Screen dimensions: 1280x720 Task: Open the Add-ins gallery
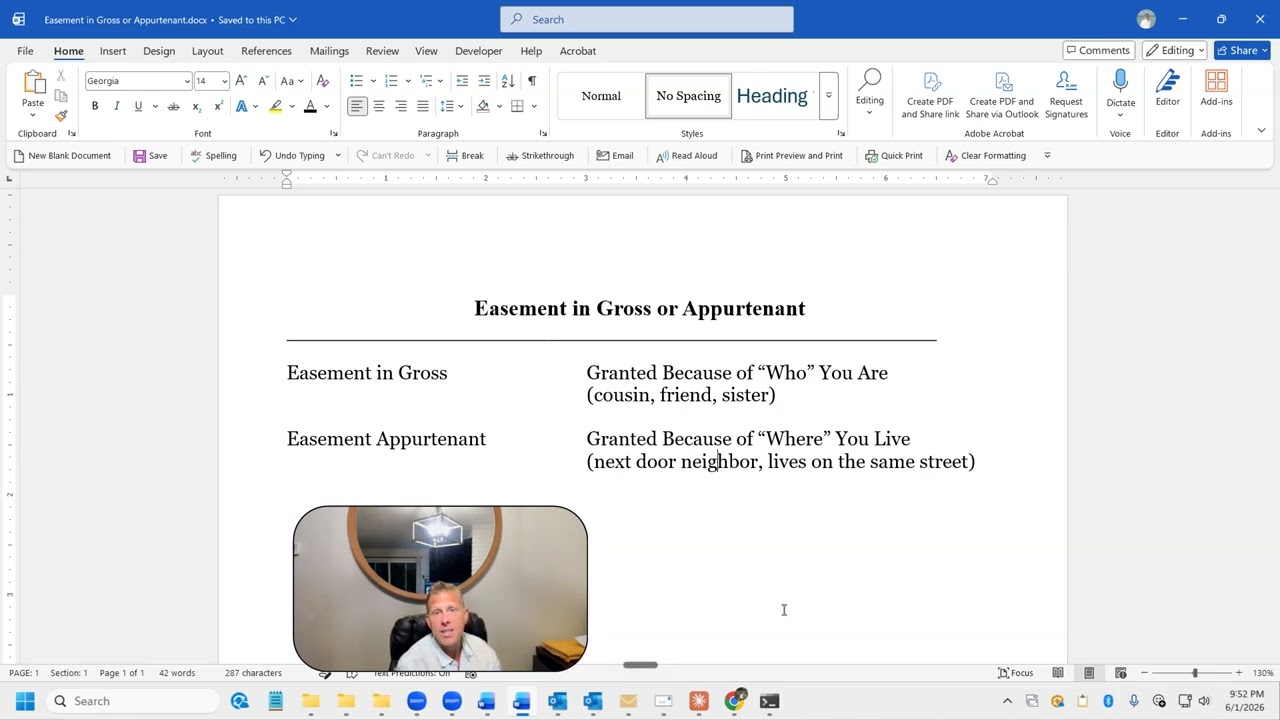pos(1216,88)
